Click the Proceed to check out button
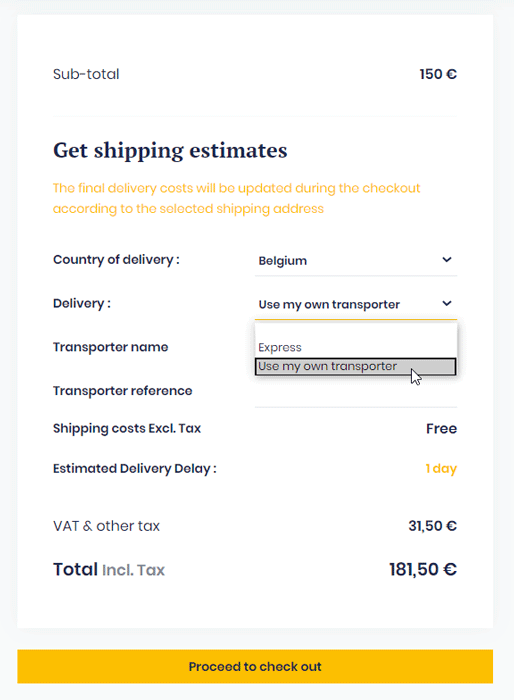This screenshot has height=700, width=514. tap(255, 666)
